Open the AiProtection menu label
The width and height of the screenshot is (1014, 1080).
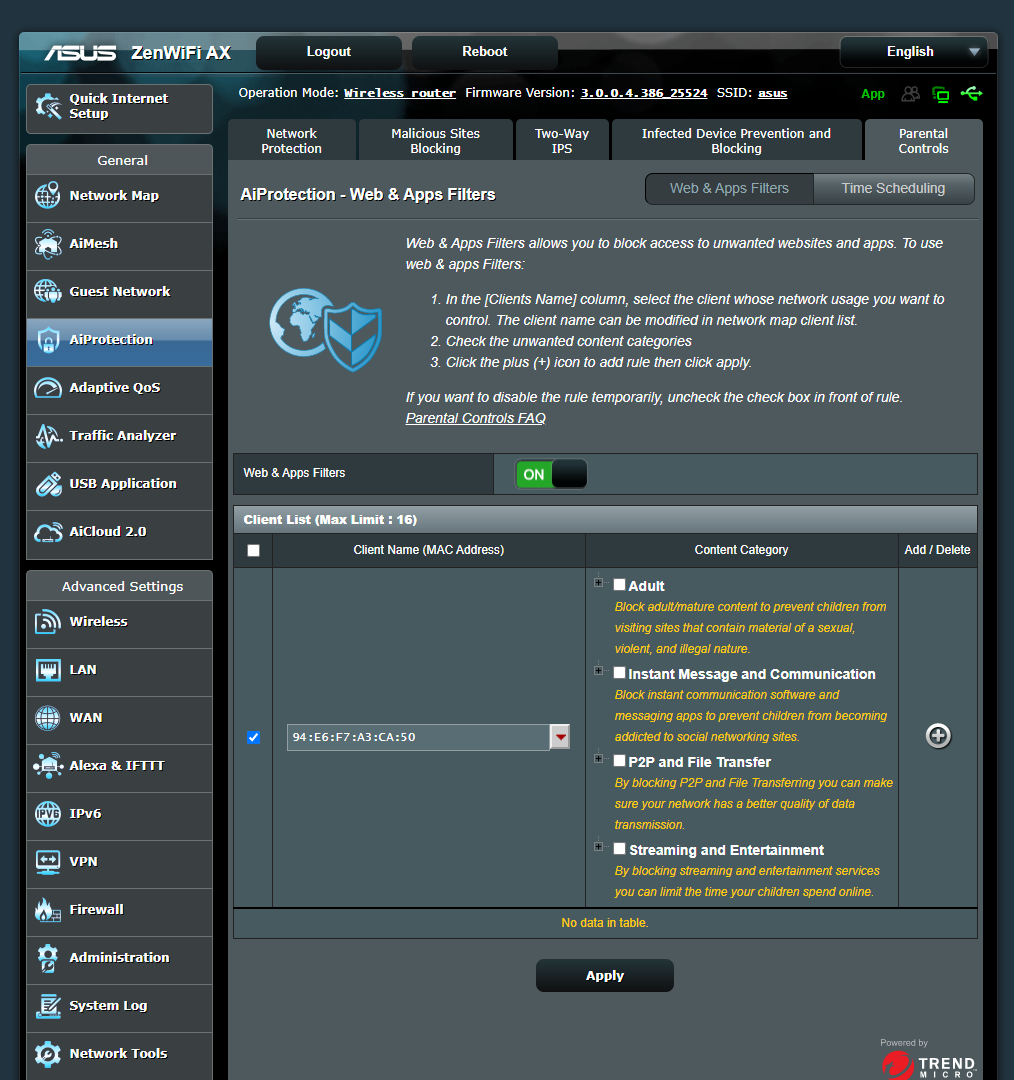point(111,340)
